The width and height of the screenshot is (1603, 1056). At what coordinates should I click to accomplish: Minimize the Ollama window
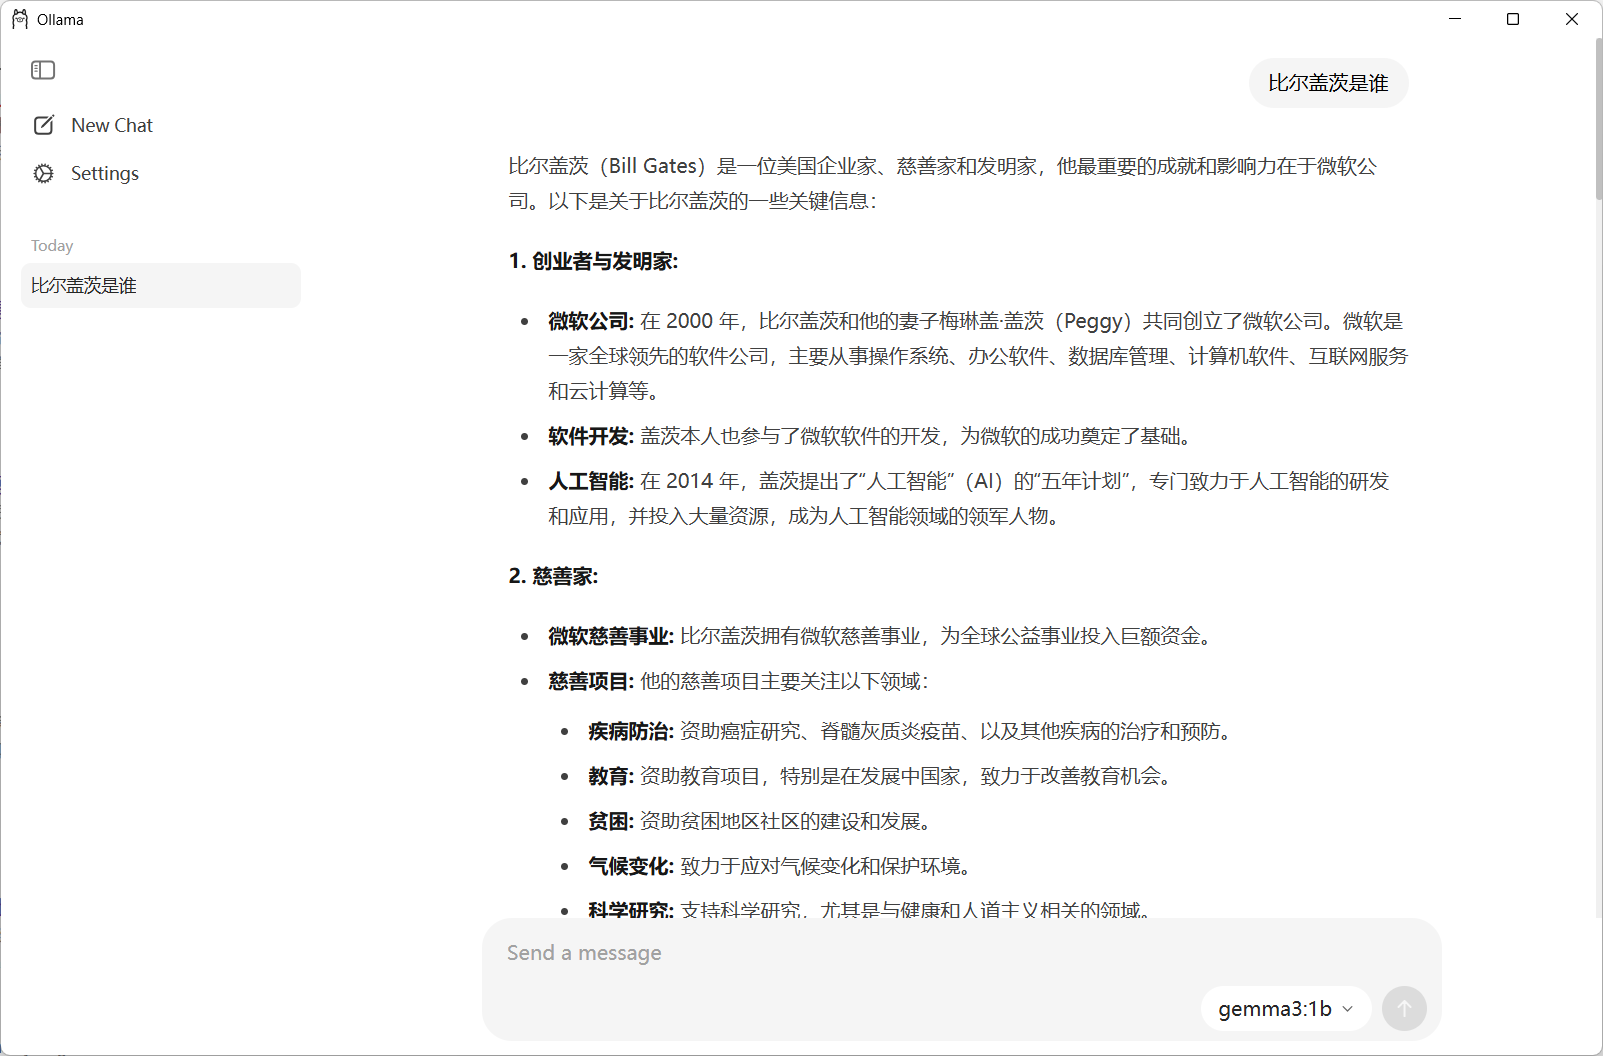(1455, 19)
